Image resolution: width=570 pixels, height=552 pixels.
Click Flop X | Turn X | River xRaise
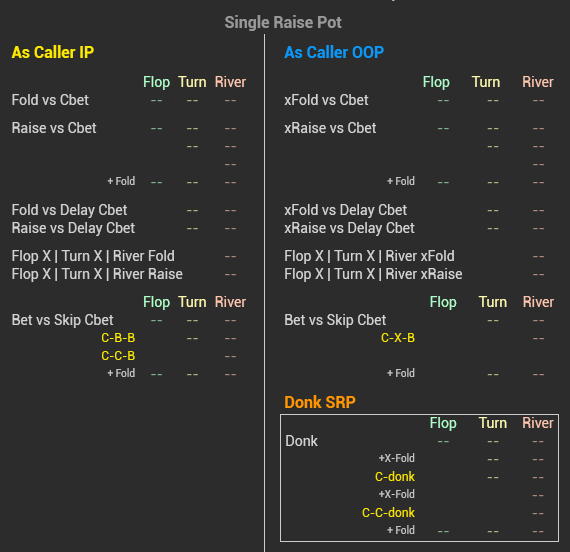pos(373,274)
